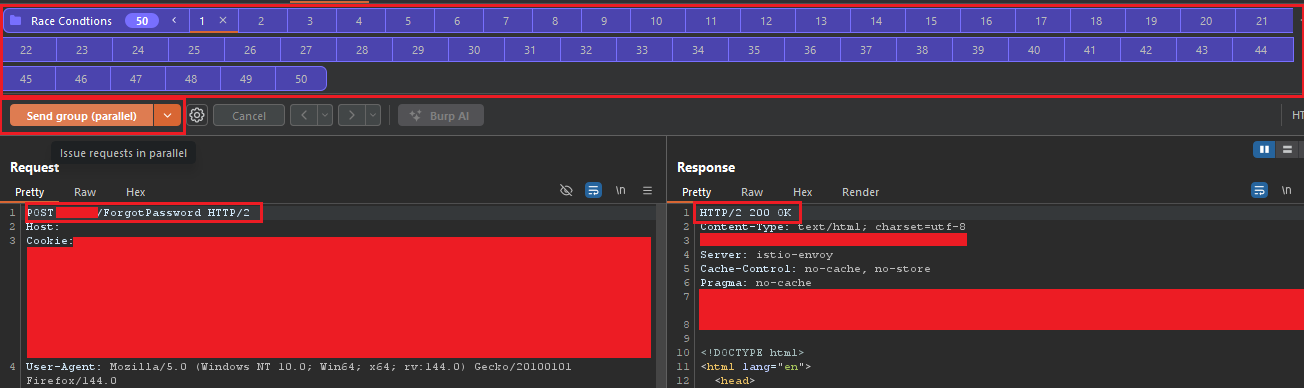Switch Response view to Pretty tab
The height and width of the screenshot is (388, 1304).
[697, 192]
